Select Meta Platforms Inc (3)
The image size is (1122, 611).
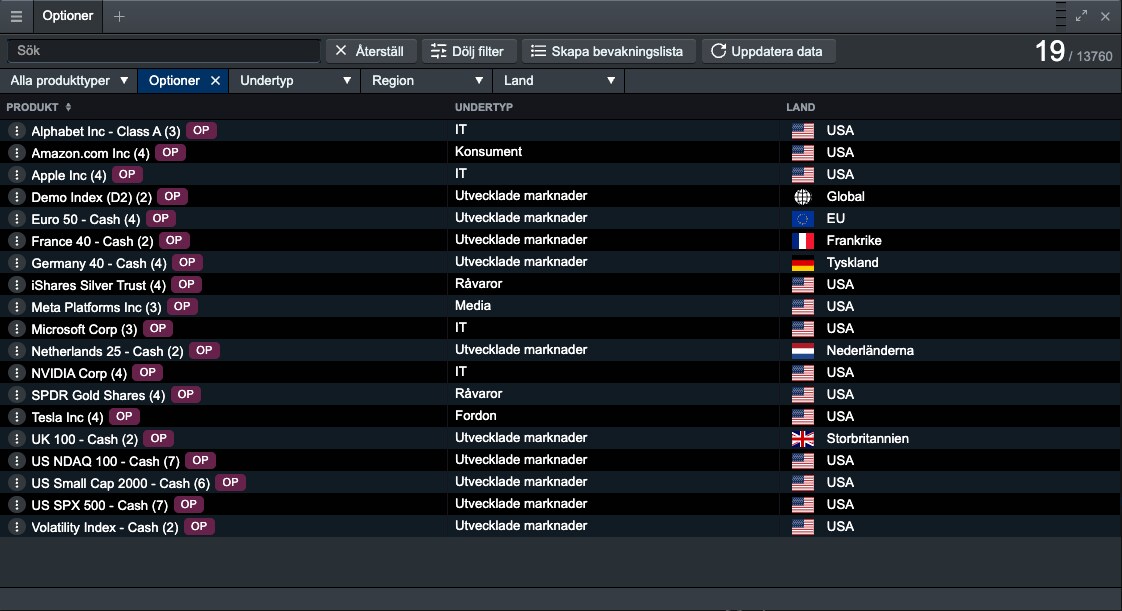[x=97, y=308]
